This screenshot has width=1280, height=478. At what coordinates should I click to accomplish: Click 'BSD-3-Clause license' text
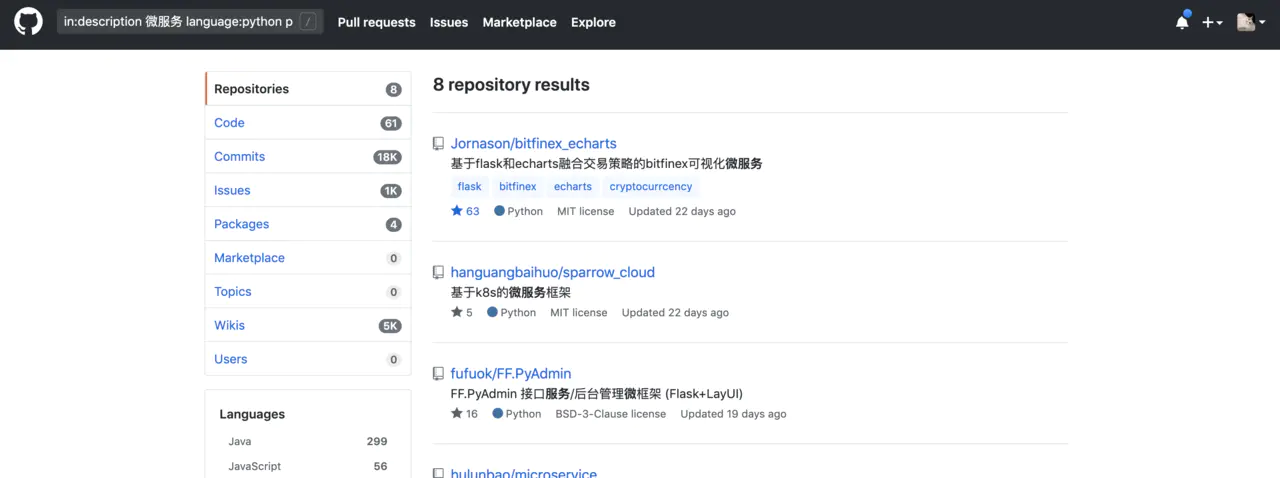click(x=611, y=414)
